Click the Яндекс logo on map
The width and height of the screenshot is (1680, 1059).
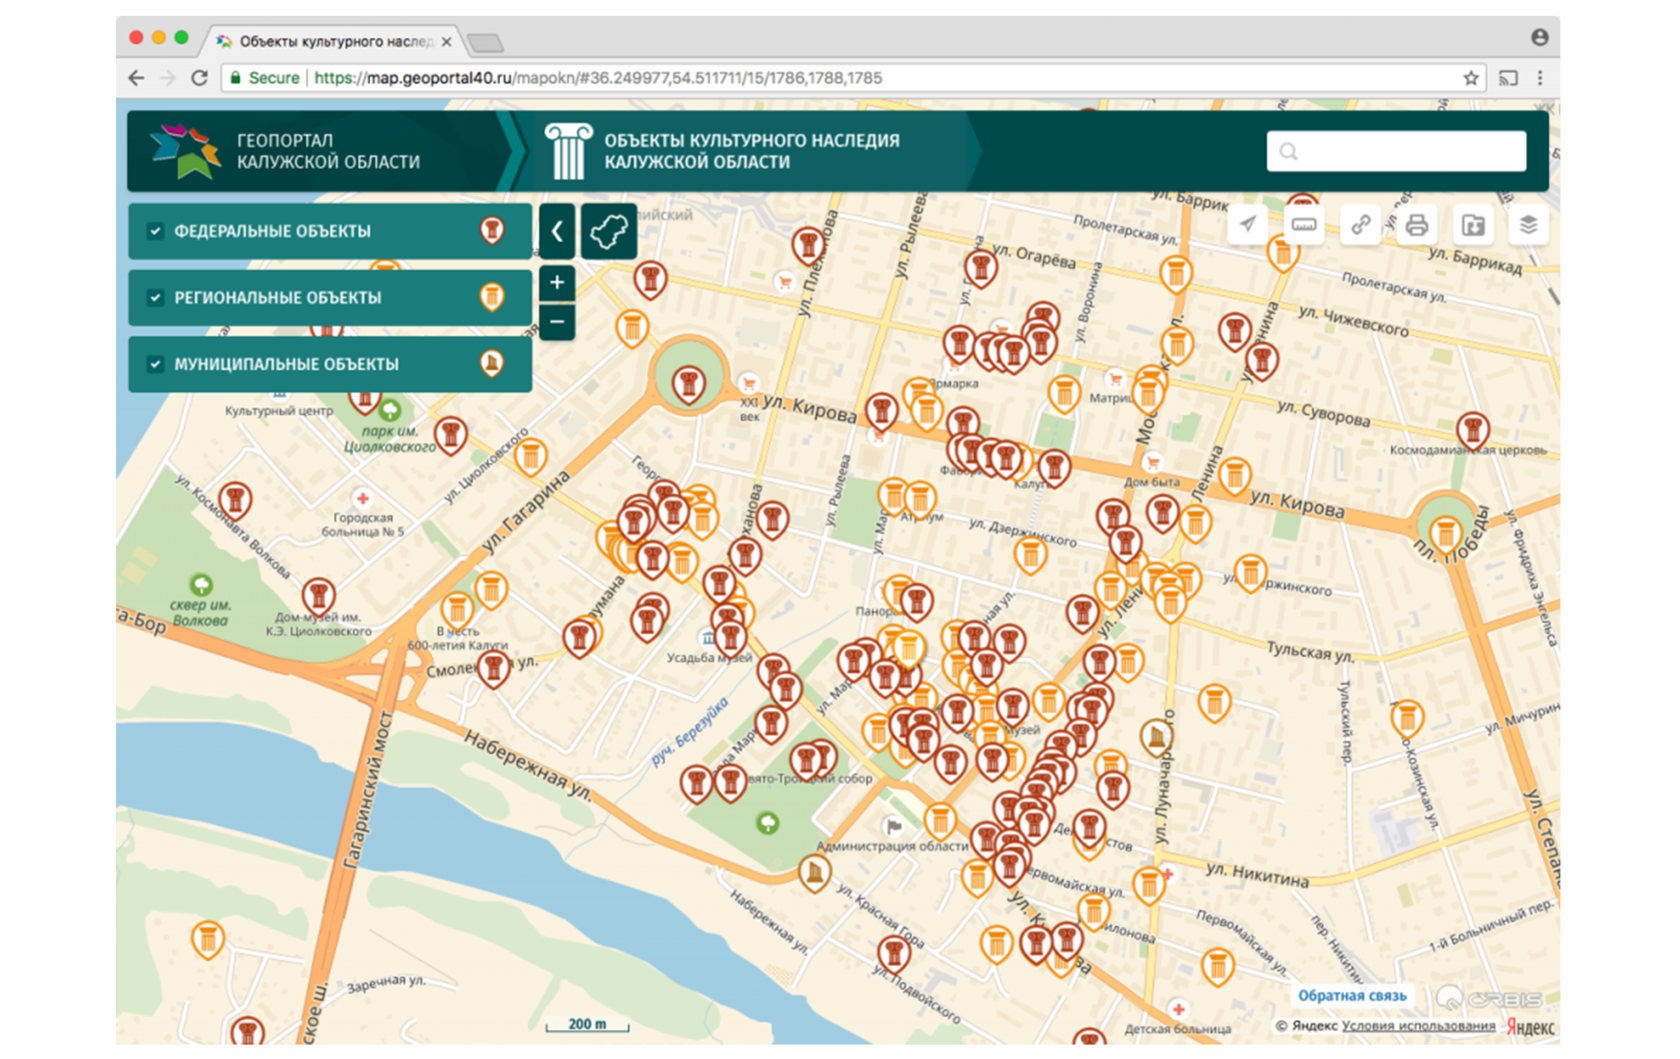1530,1027
